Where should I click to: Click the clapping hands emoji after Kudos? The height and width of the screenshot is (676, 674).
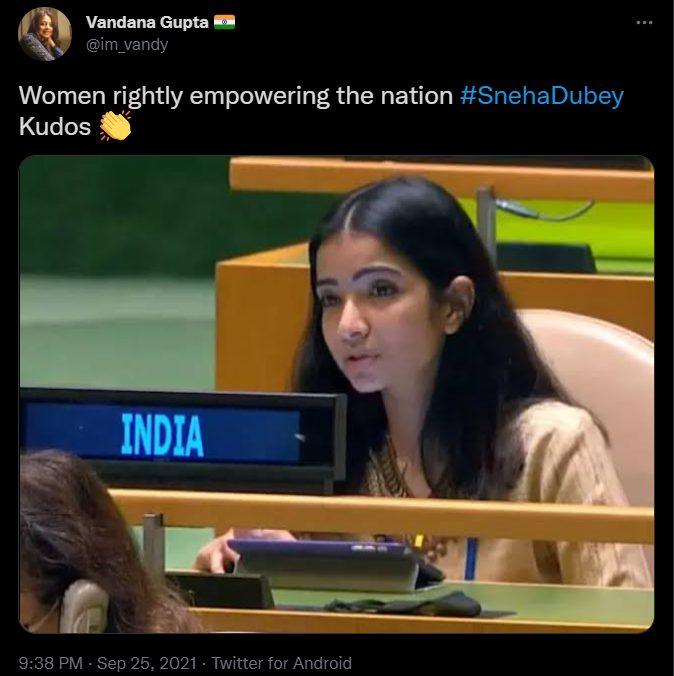(116, 126)
